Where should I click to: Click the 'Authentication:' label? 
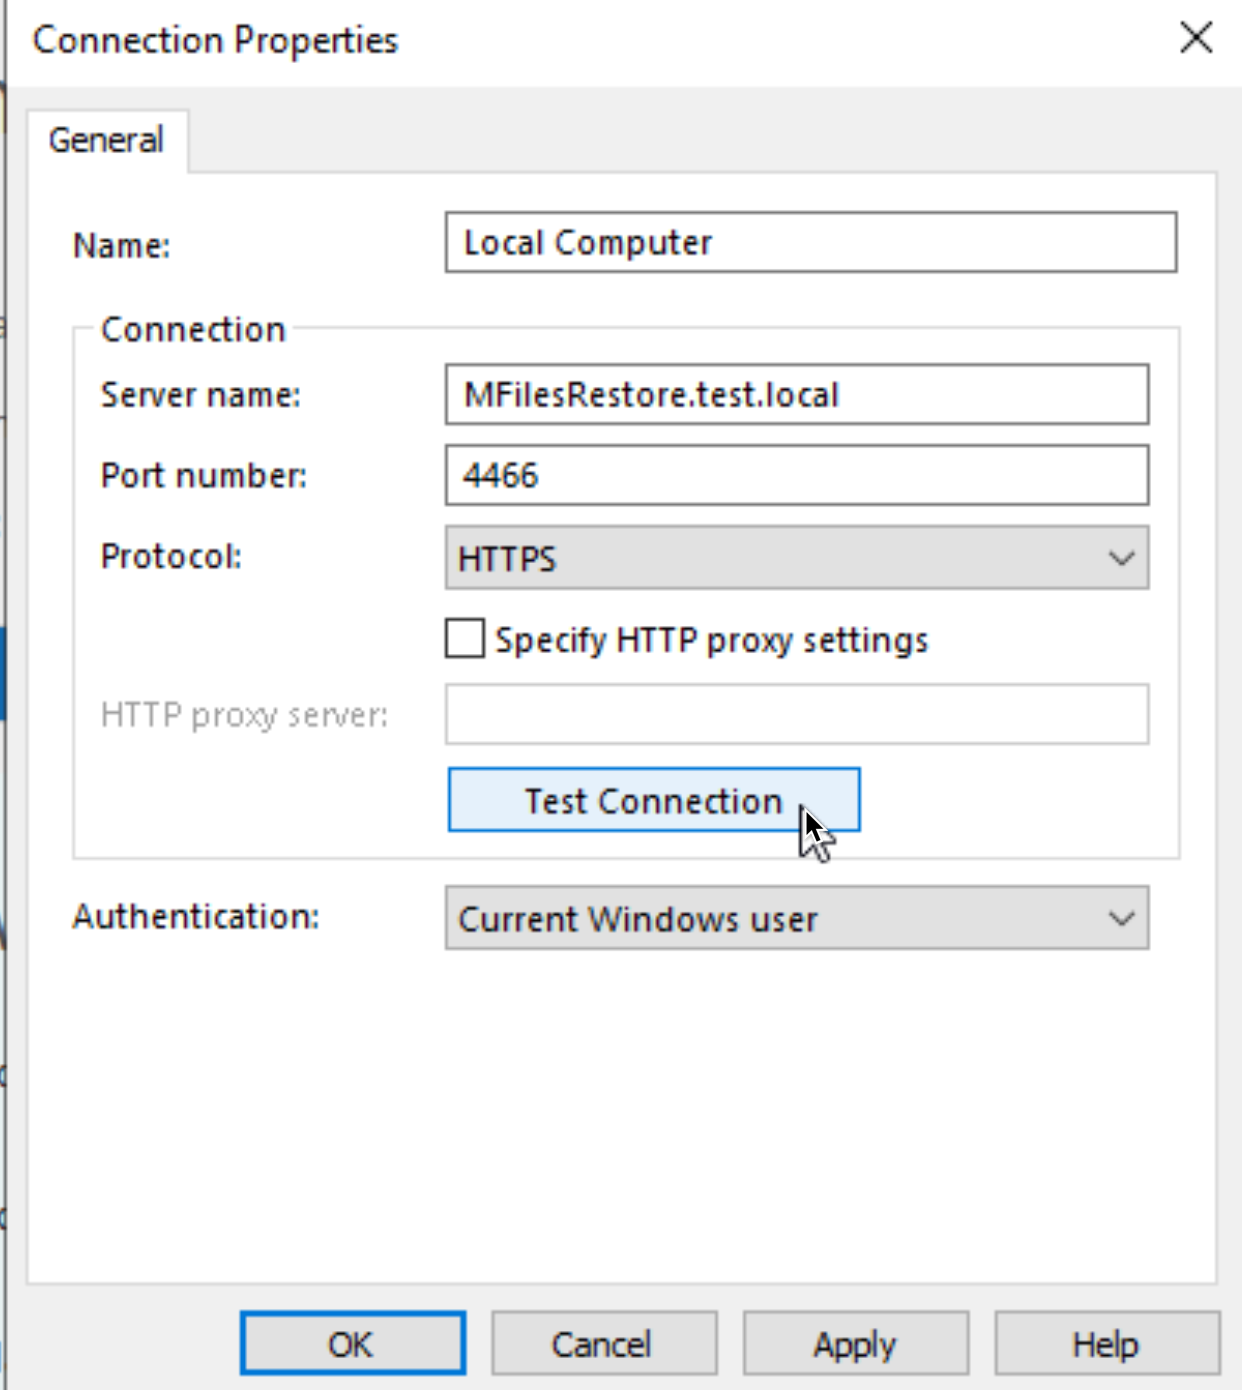click(x=196, y=916)
